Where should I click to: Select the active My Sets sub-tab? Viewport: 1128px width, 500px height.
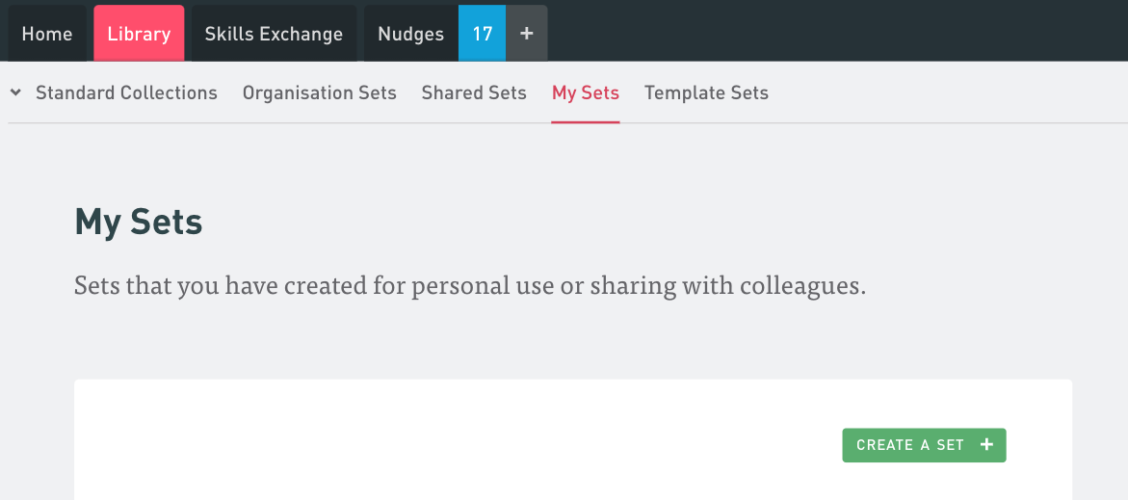pos(585,93)
